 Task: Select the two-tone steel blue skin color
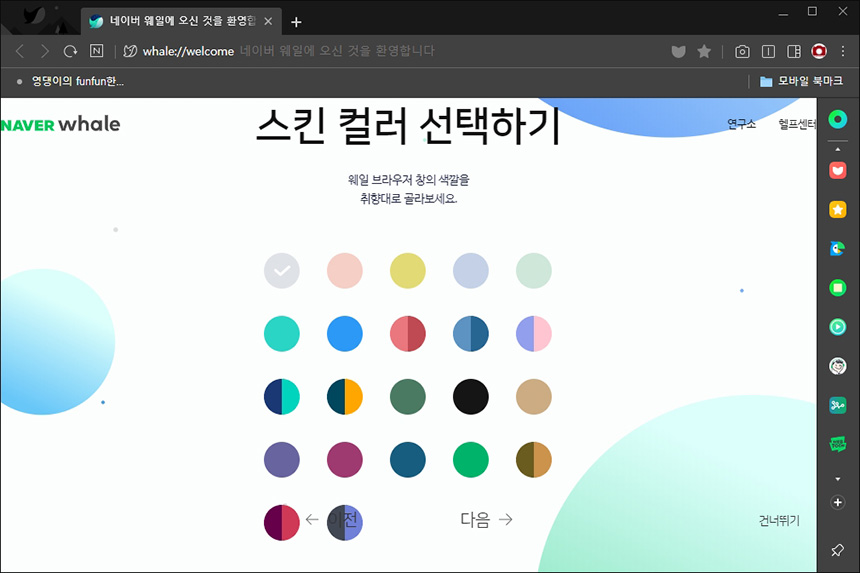click(471, 334)
